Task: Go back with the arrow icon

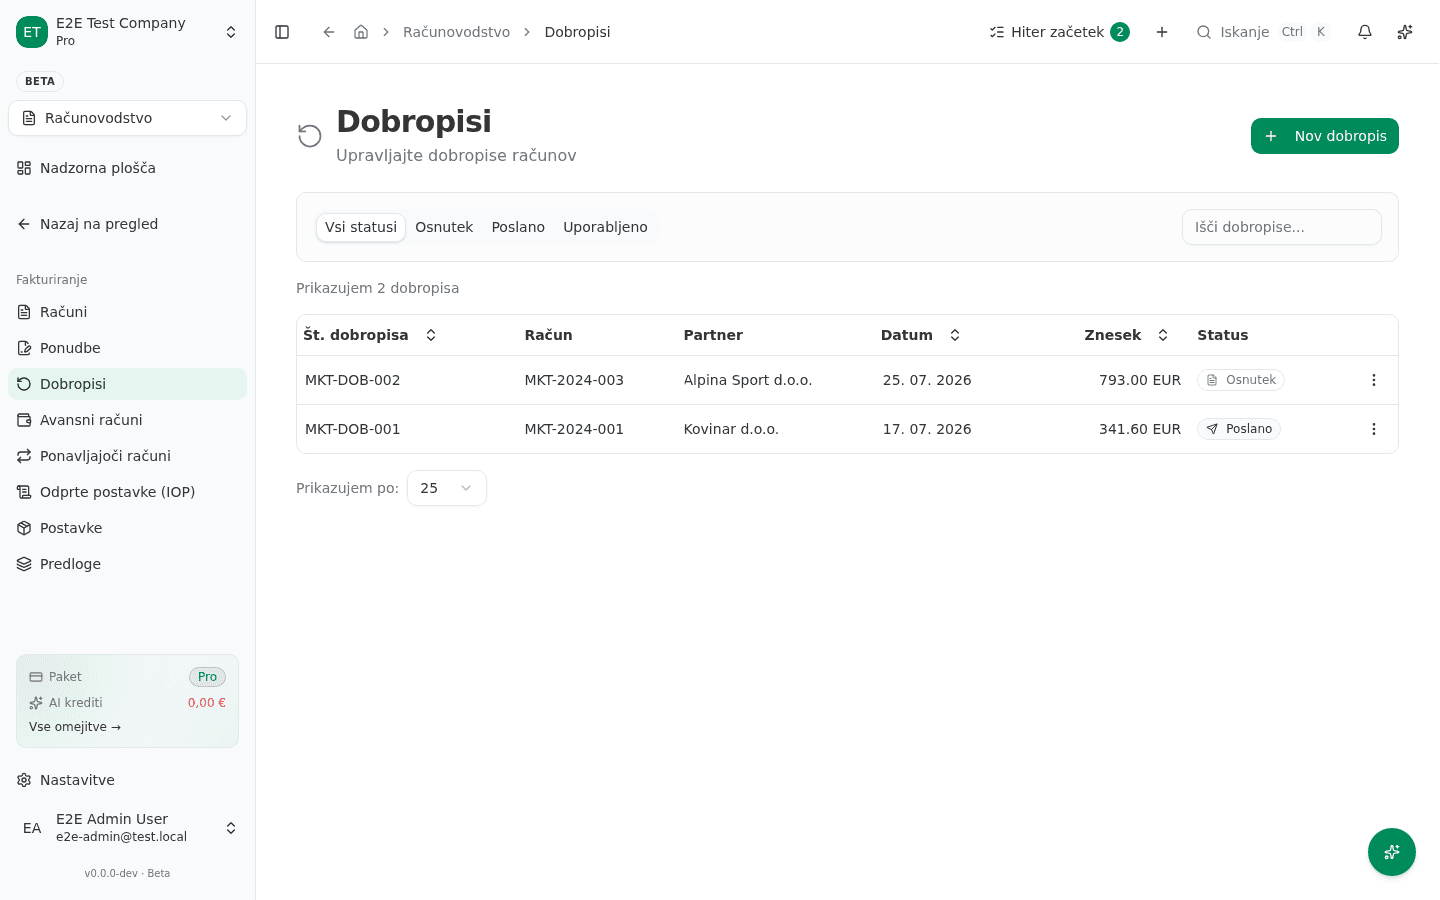Action: (x=329, y=32)
